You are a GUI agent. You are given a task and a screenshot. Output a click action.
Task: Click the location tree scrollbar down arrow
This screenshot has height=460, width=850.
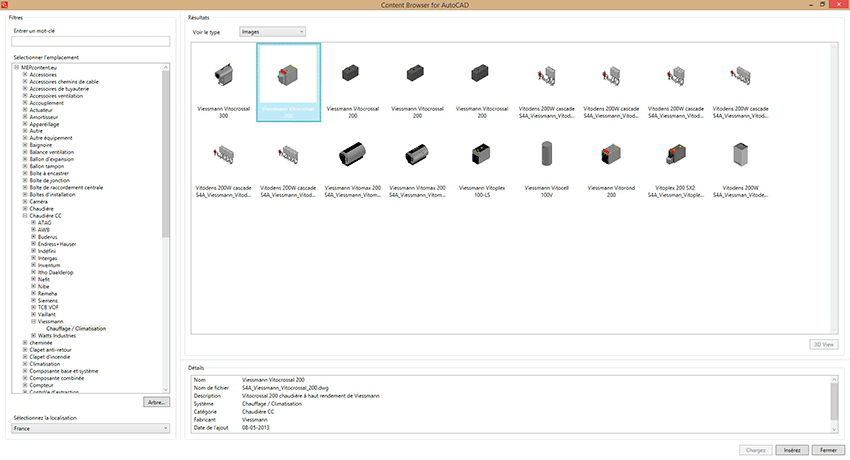coord(166,390)
